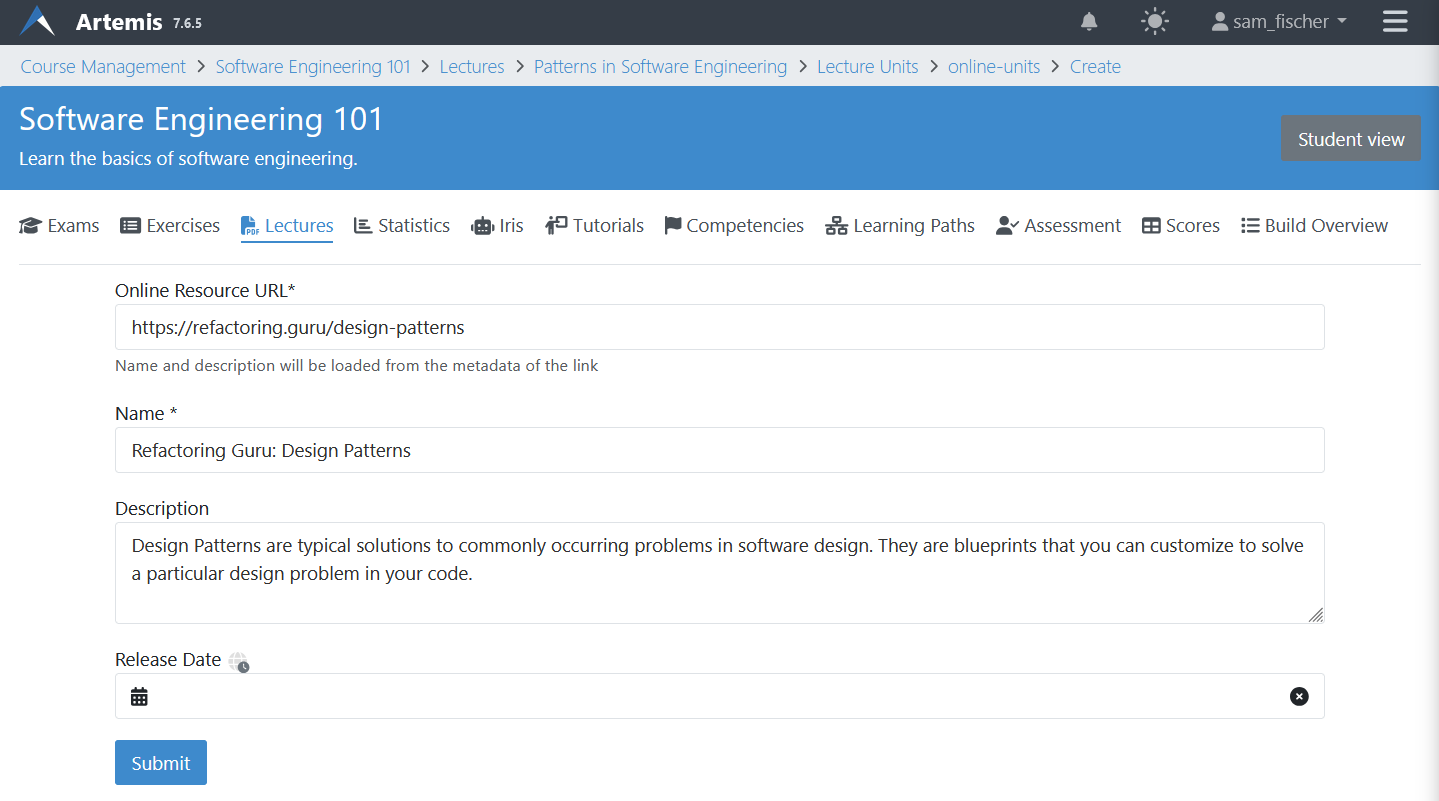The image size is (1439, 801).
Task: Click inside the Online Resource URL field
Action: tap(718, 327)
